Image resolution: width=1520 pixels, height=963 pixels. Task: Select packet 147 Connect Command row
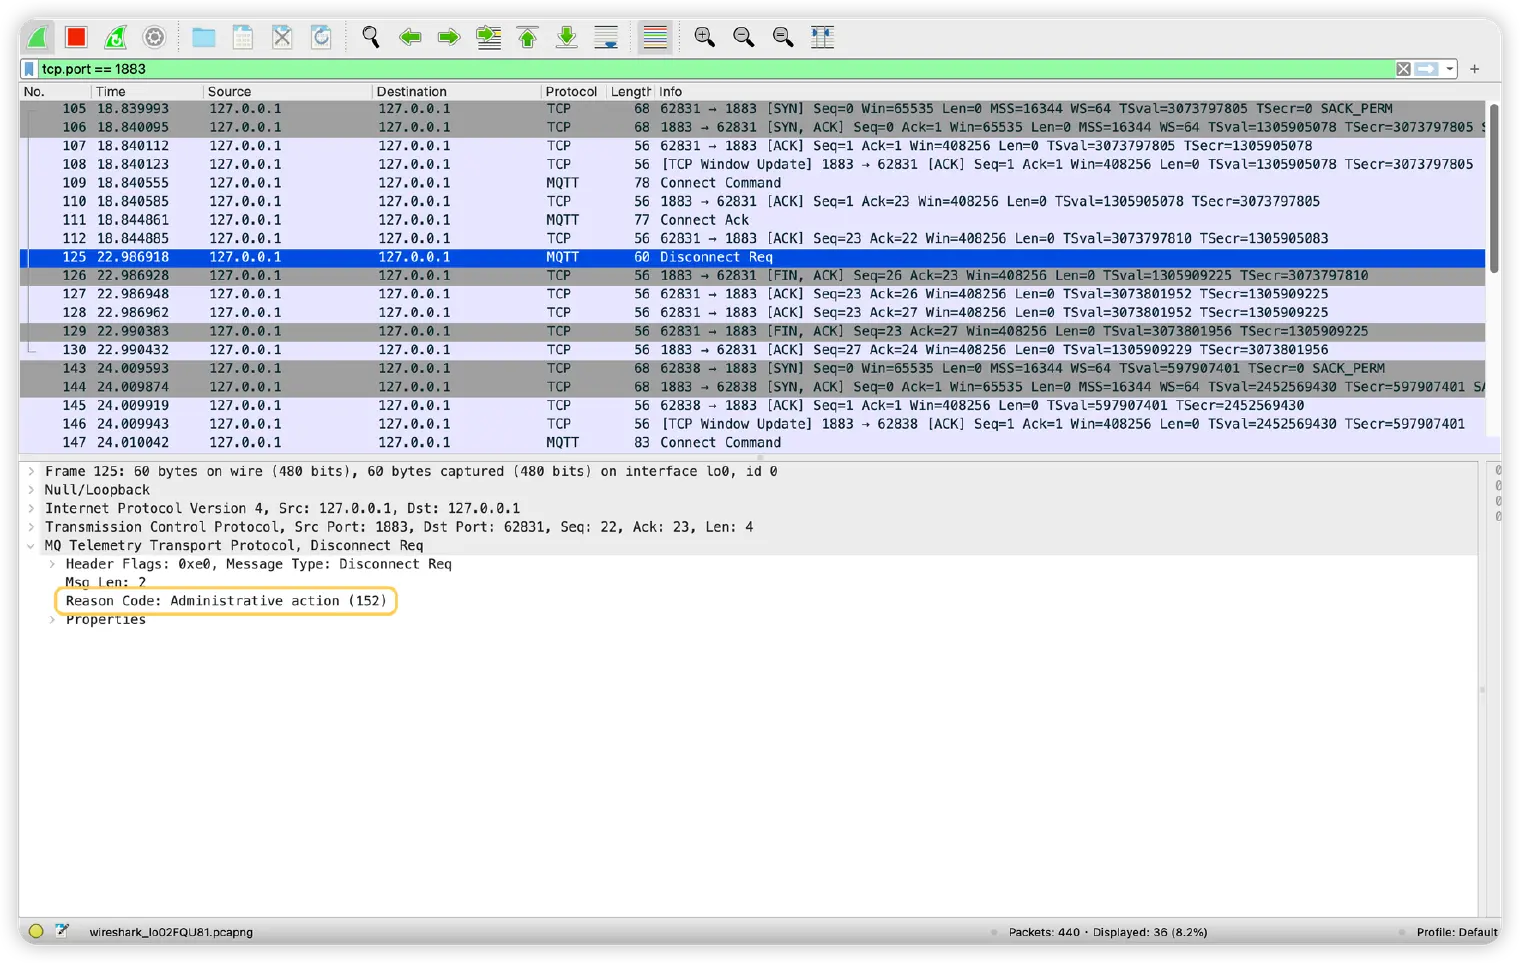(x=753, y=443)
